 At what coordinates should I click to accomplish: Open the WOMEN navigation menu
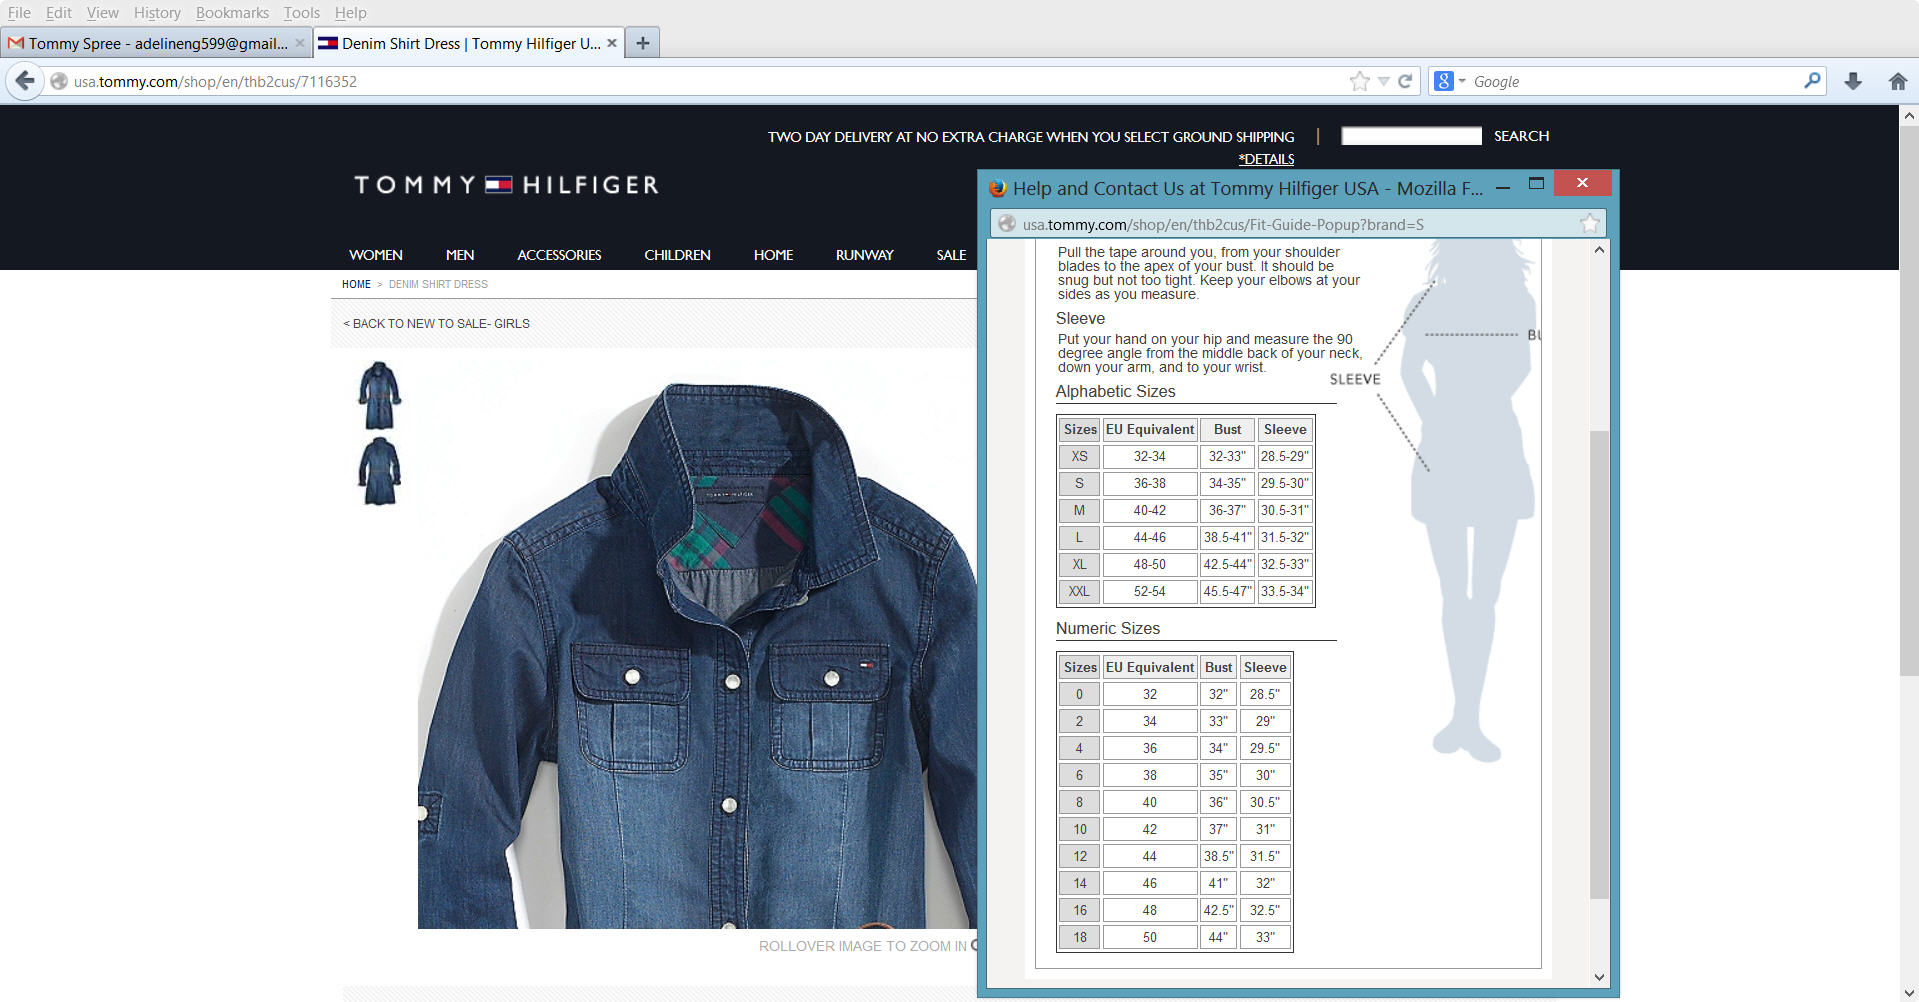point(376,255)
